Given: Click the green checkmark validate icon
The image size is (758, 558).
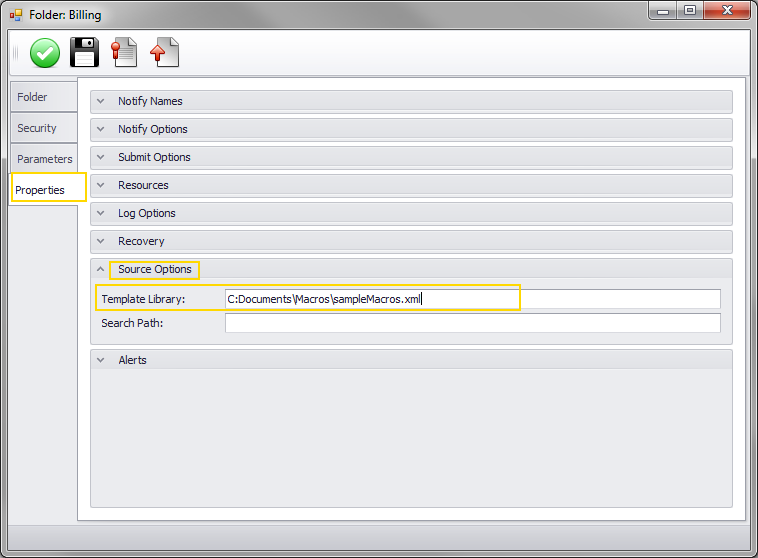Looking at the screenshot, I should point(45,53).
